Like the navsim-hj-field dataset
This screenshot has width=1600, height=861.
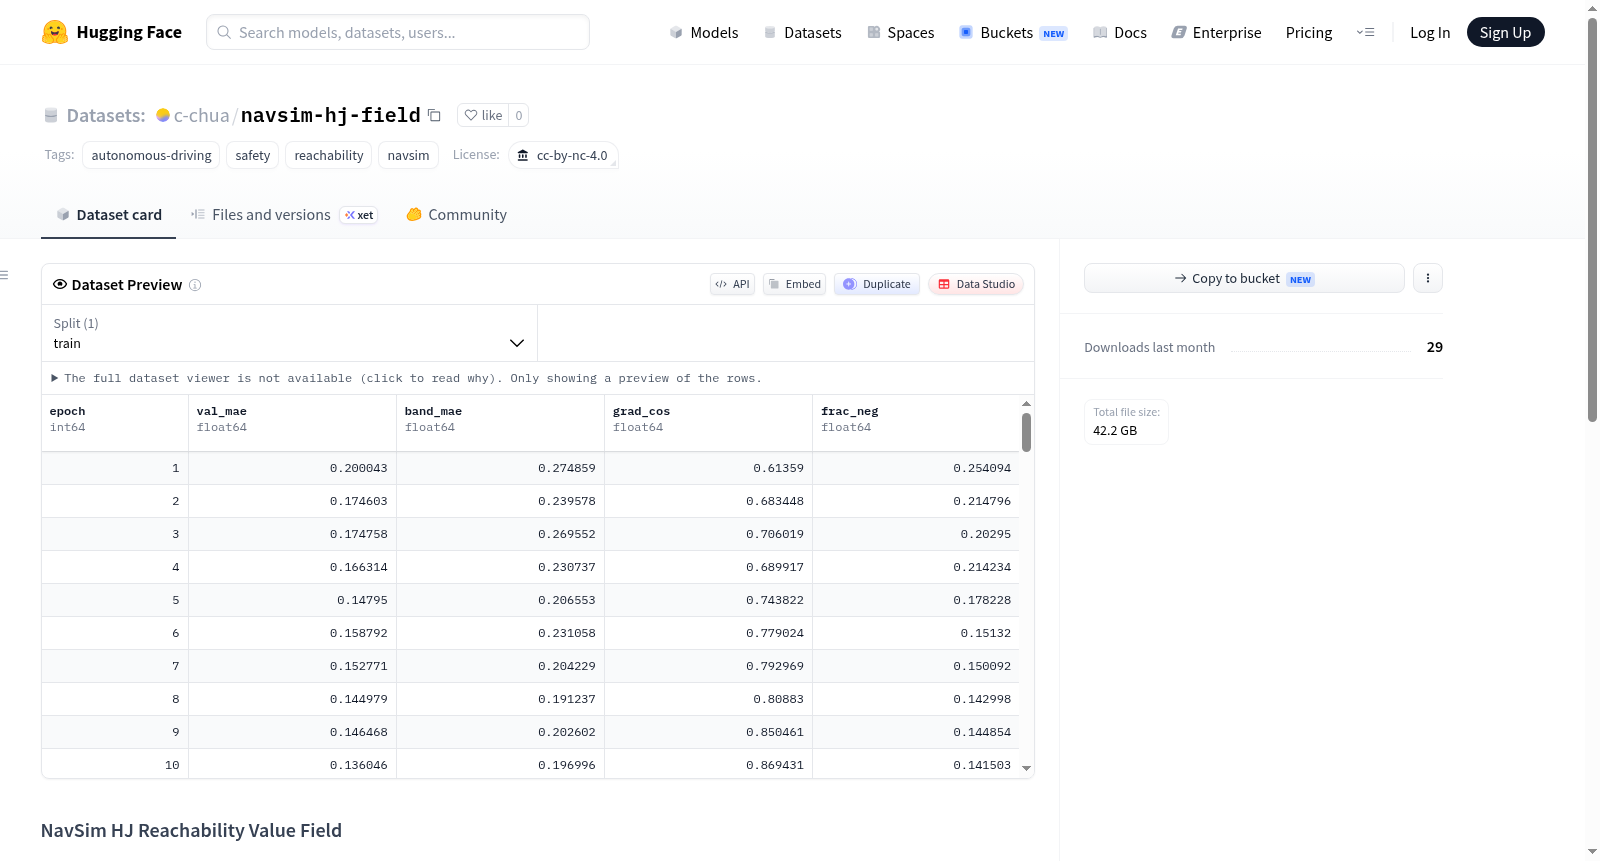483,115
